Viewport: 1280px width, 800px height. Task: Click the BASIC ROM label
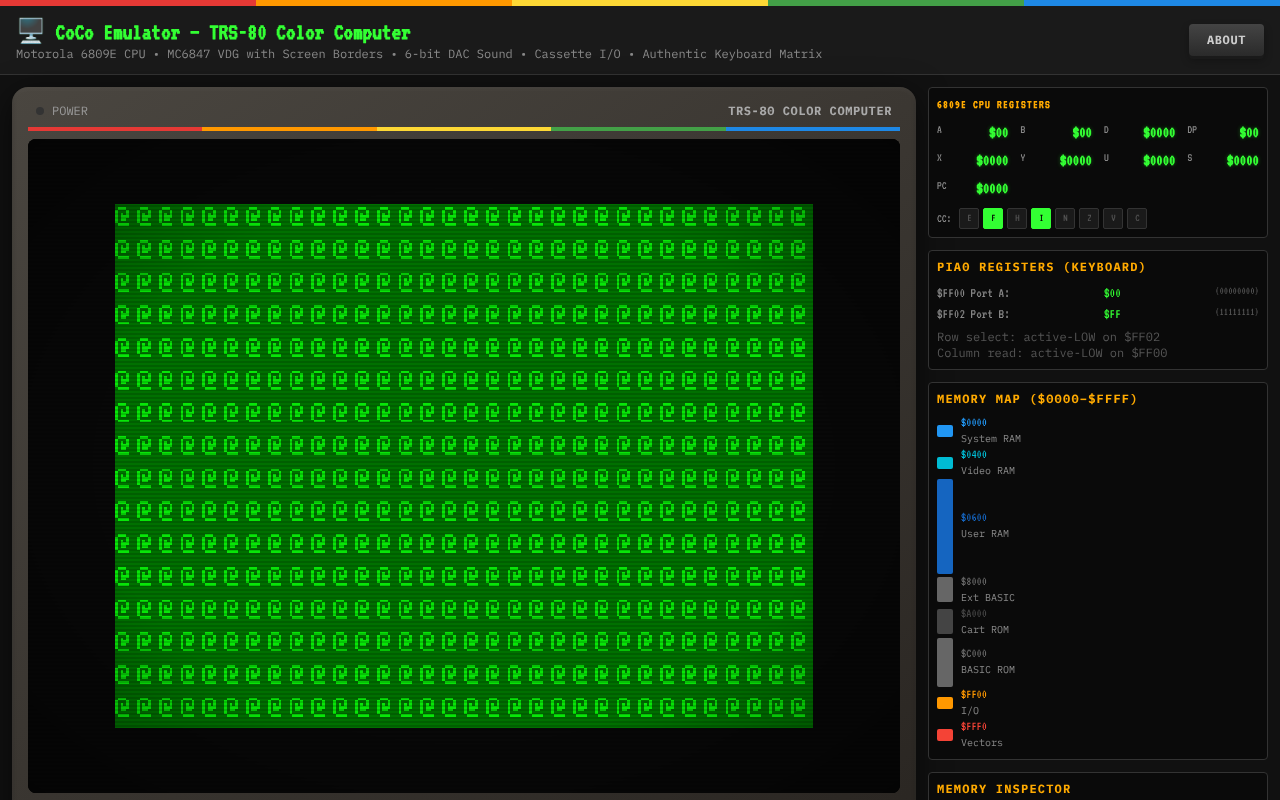point(988,670)
